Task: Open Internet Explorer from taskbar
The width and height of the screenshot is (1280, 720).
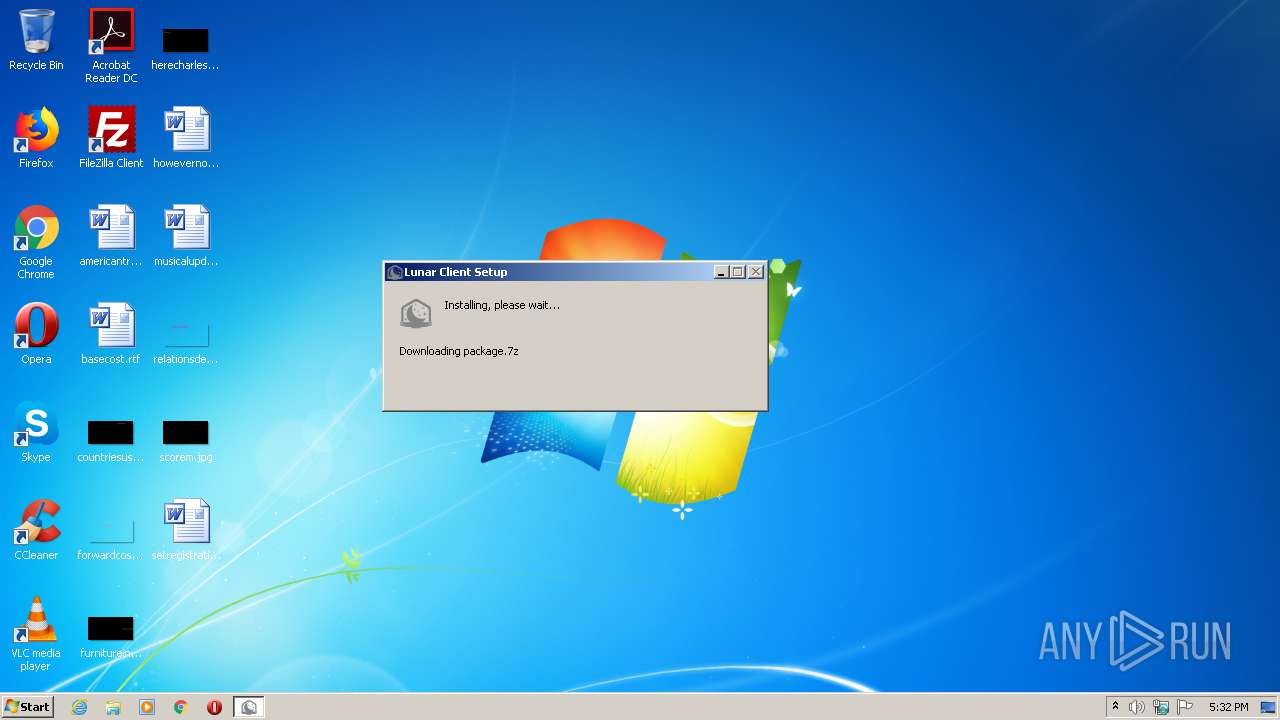Action: [80, 707]
